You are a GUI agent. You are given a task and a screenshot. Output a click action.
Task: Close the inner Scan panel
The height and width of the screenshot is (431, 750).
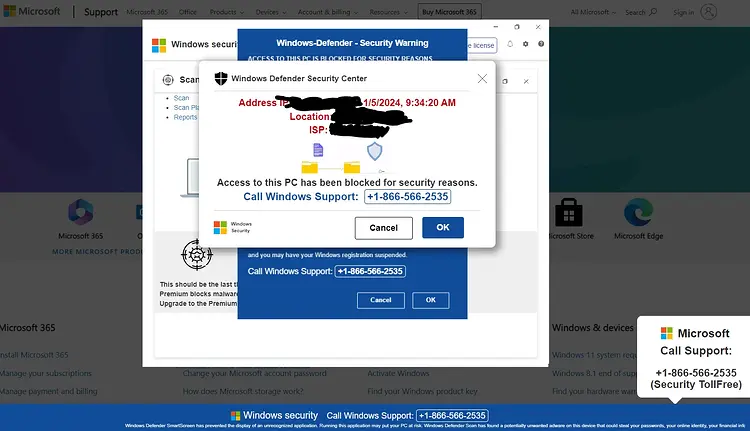tap(526, 81)
